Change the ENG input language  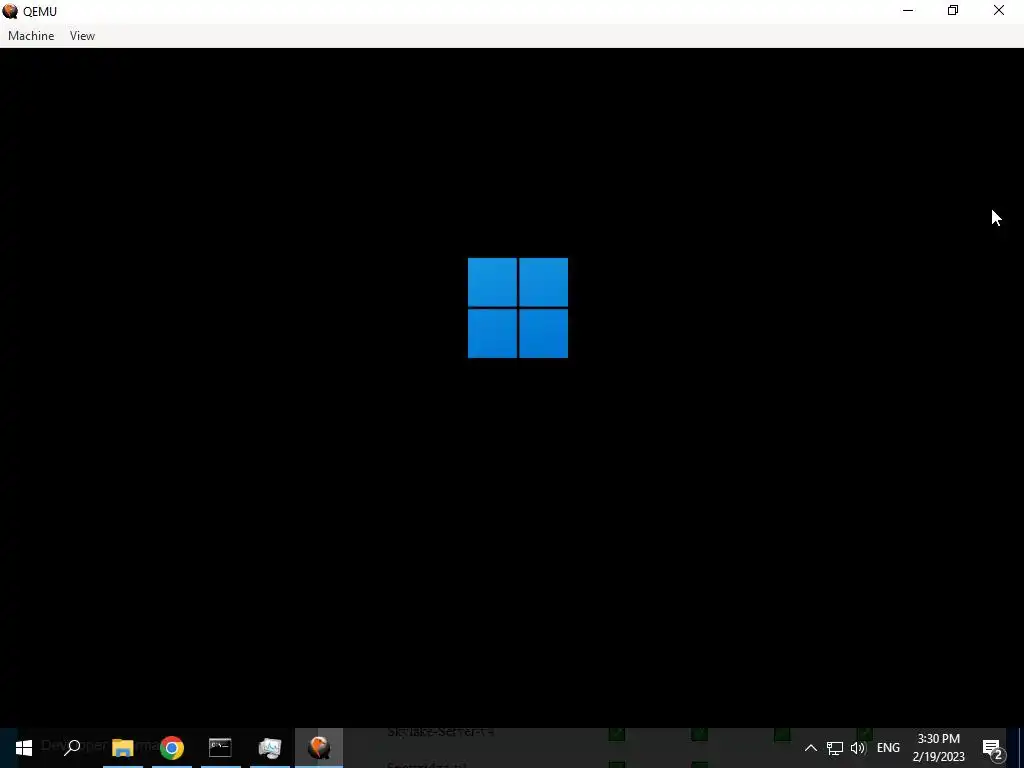click(x=888, y=748)
